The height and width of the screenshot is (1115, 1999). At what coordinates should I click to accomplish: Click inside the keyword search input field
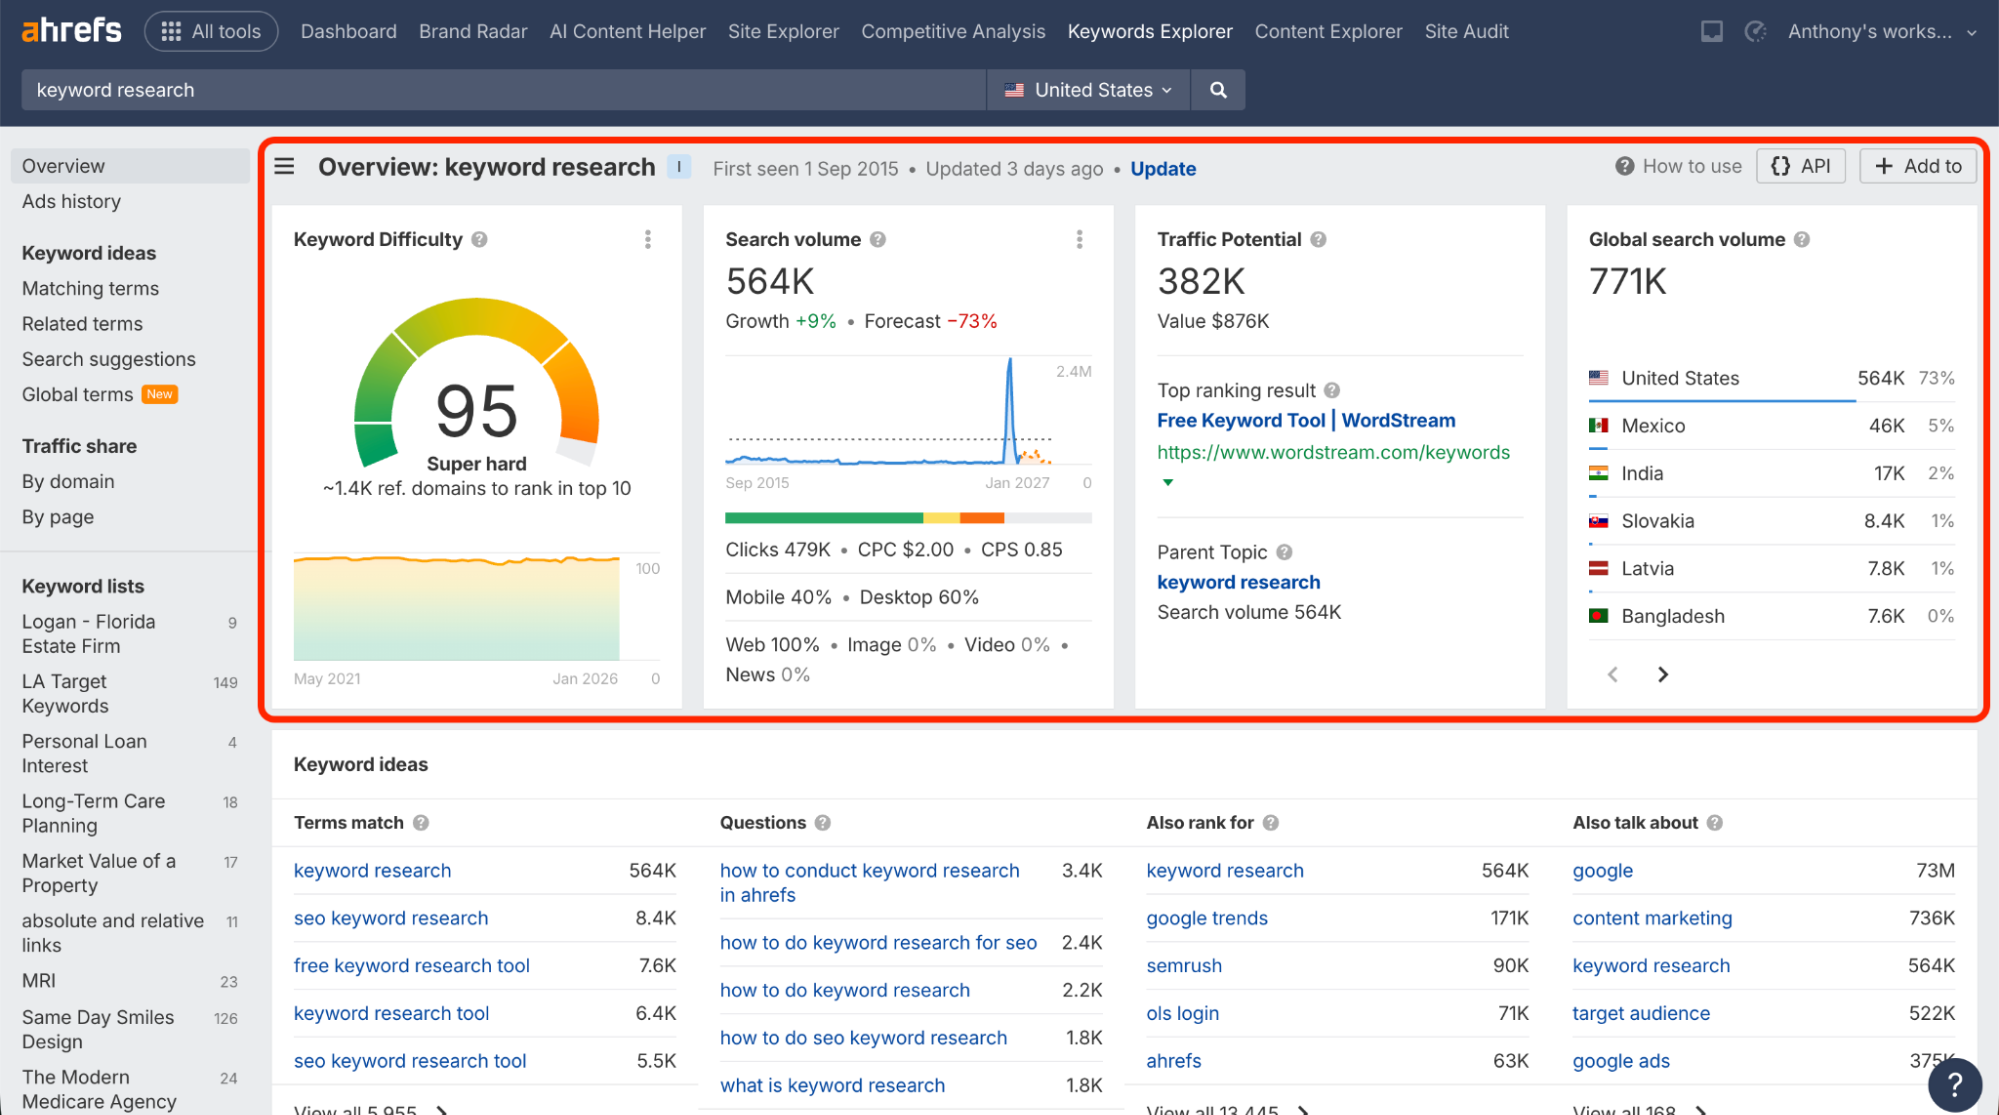pos(500,89)
